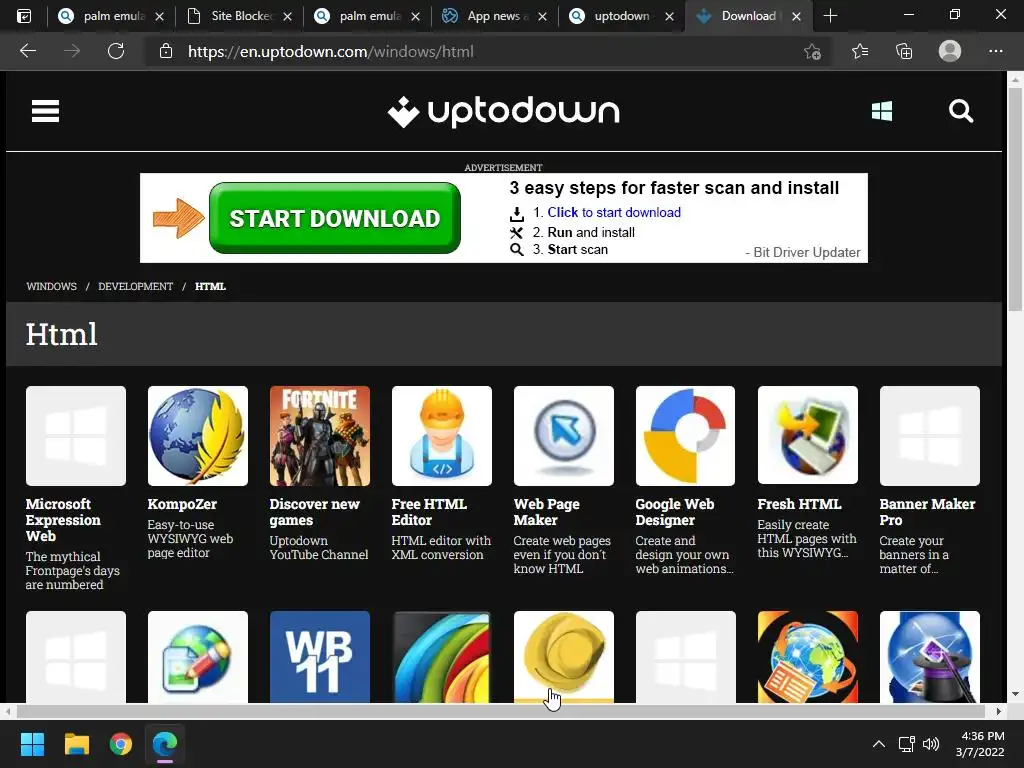Screen dimensions: 1024x768
Task: Open the colorful swirl app icon
Action: click(x=441, y=657)
